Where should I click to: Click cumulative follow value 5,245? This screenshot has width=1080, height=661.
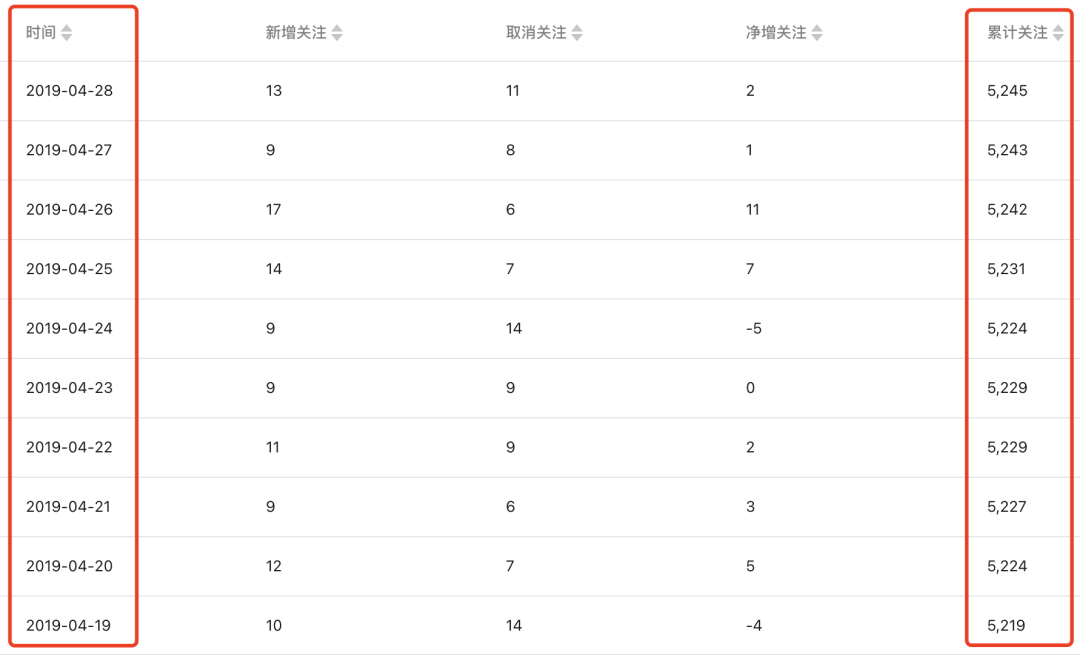tap(1007, 91)
